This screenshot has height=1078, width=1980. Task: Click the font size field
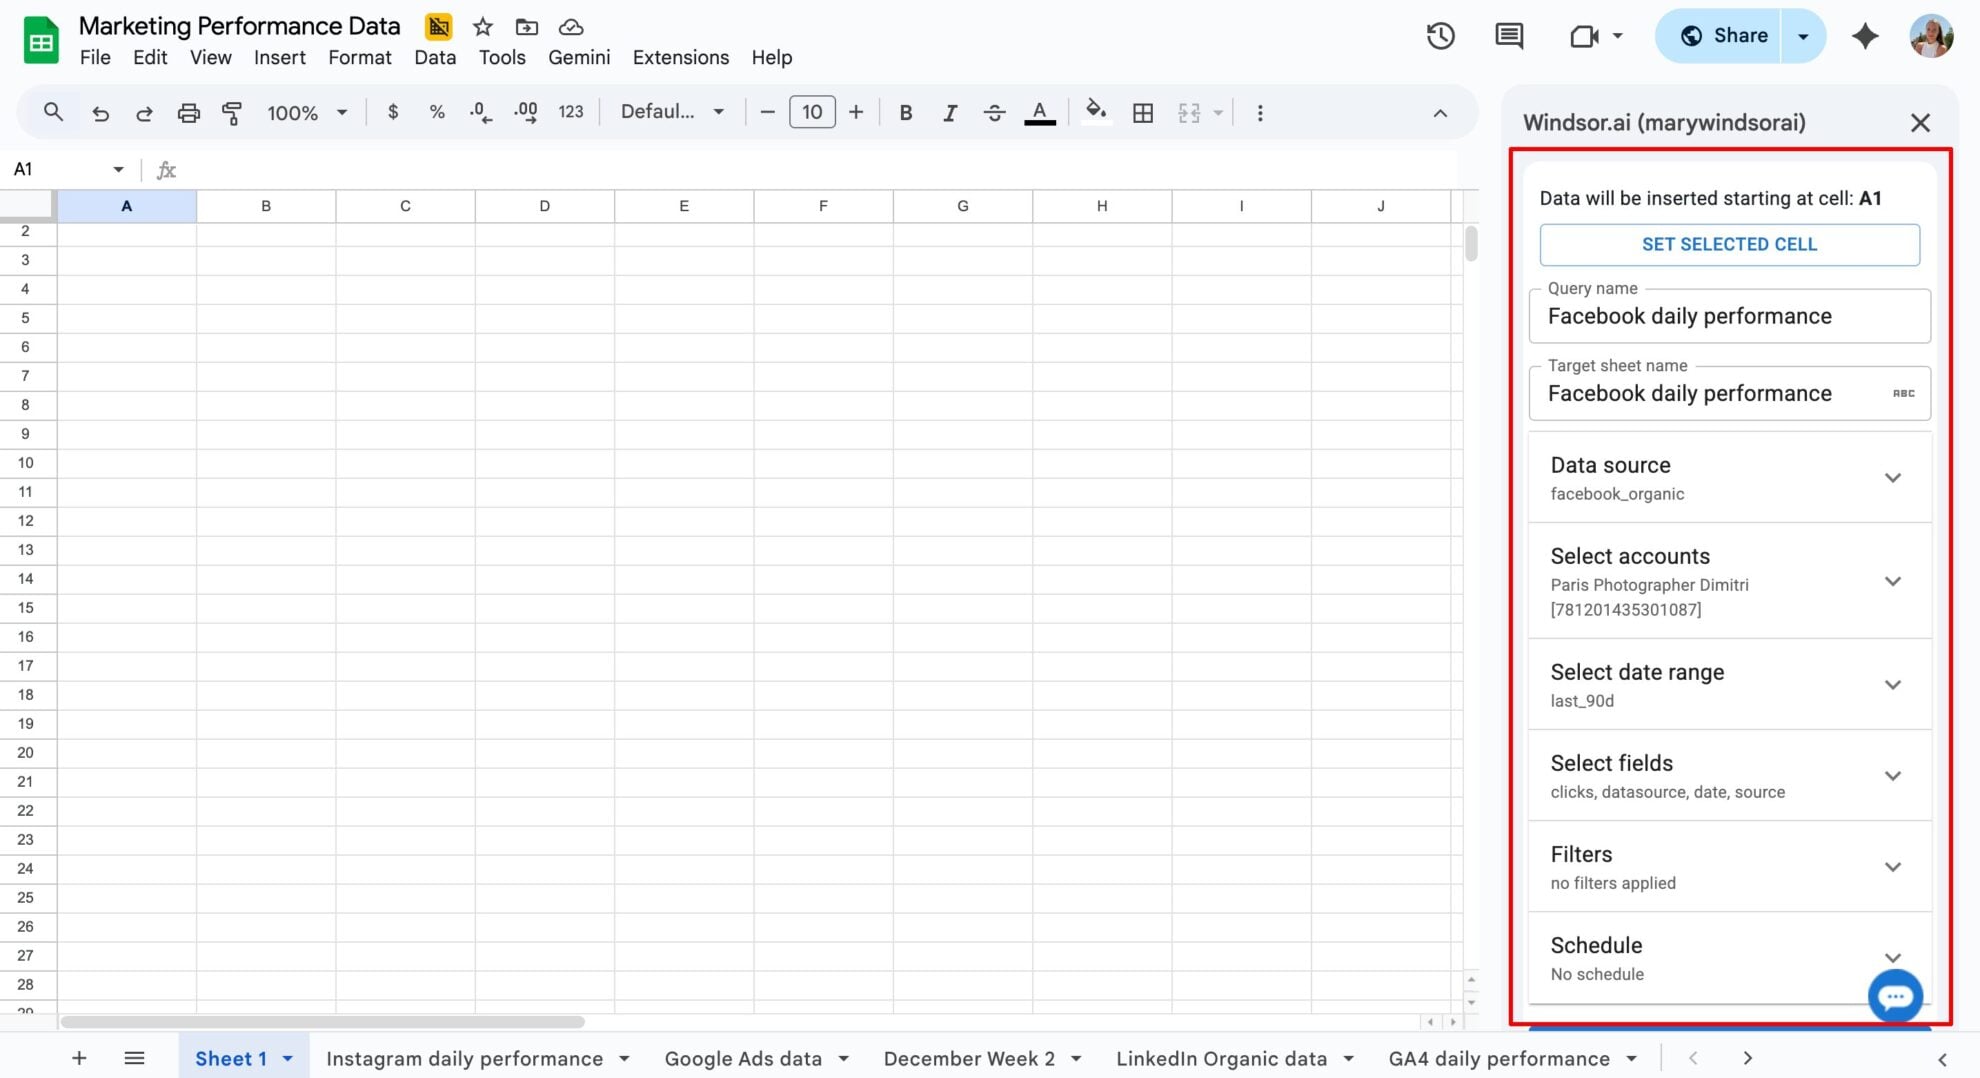click(812, 112)
